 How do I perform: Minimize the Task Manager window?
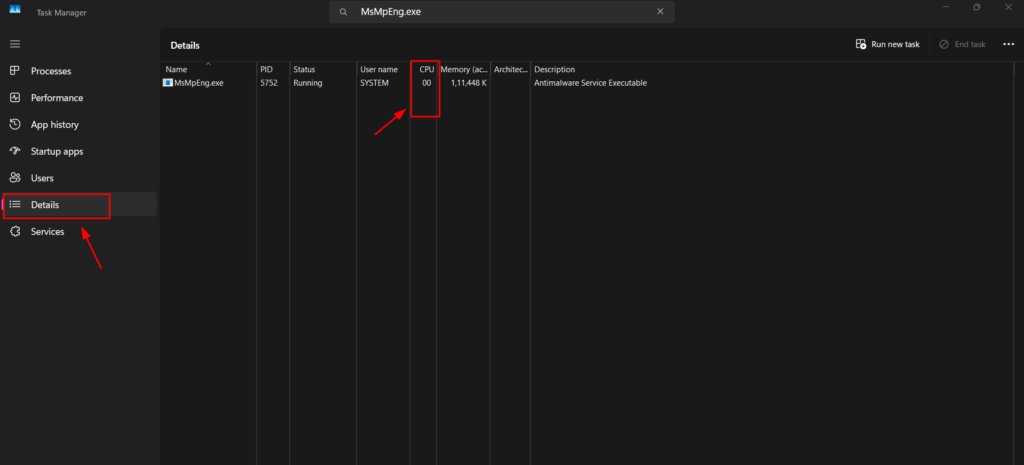(946, 7)
